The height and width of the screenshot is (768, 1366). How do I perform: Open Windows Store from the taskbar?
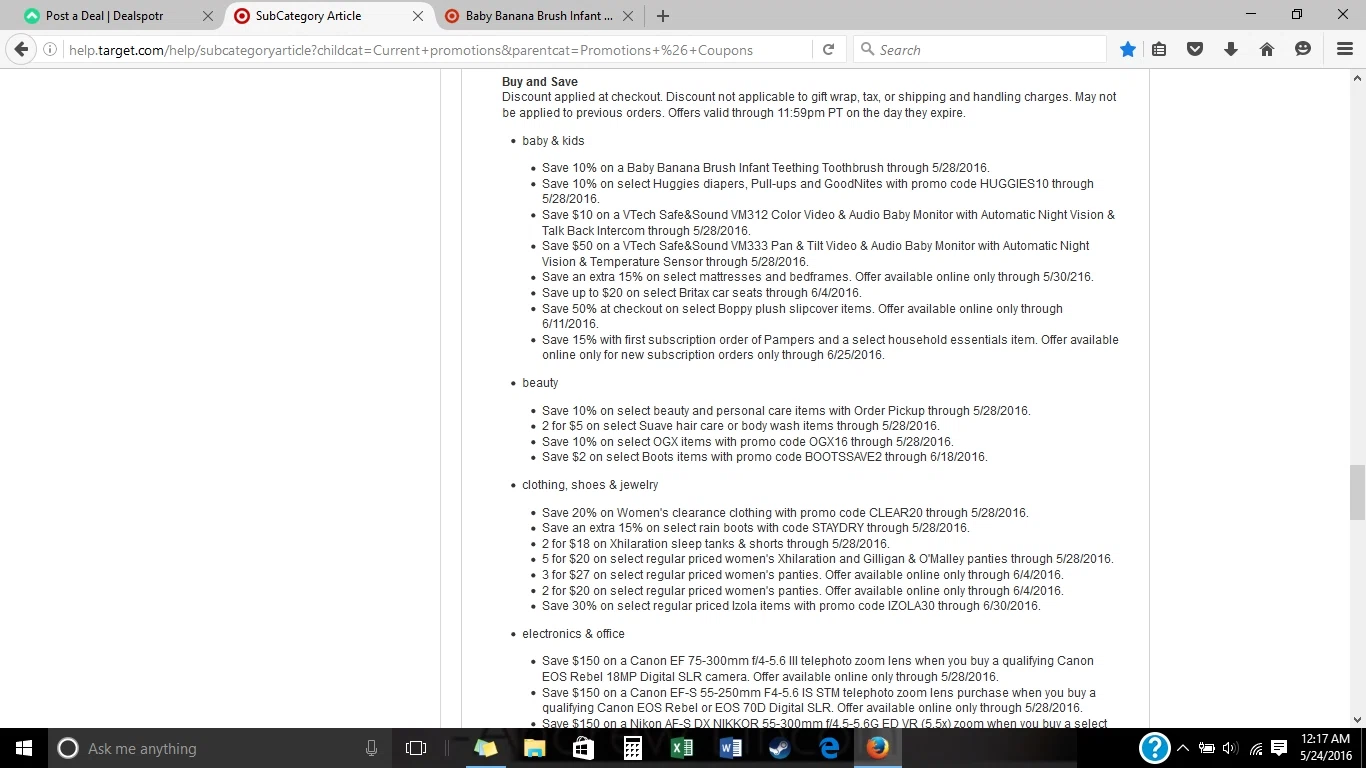tap(583, 748)
